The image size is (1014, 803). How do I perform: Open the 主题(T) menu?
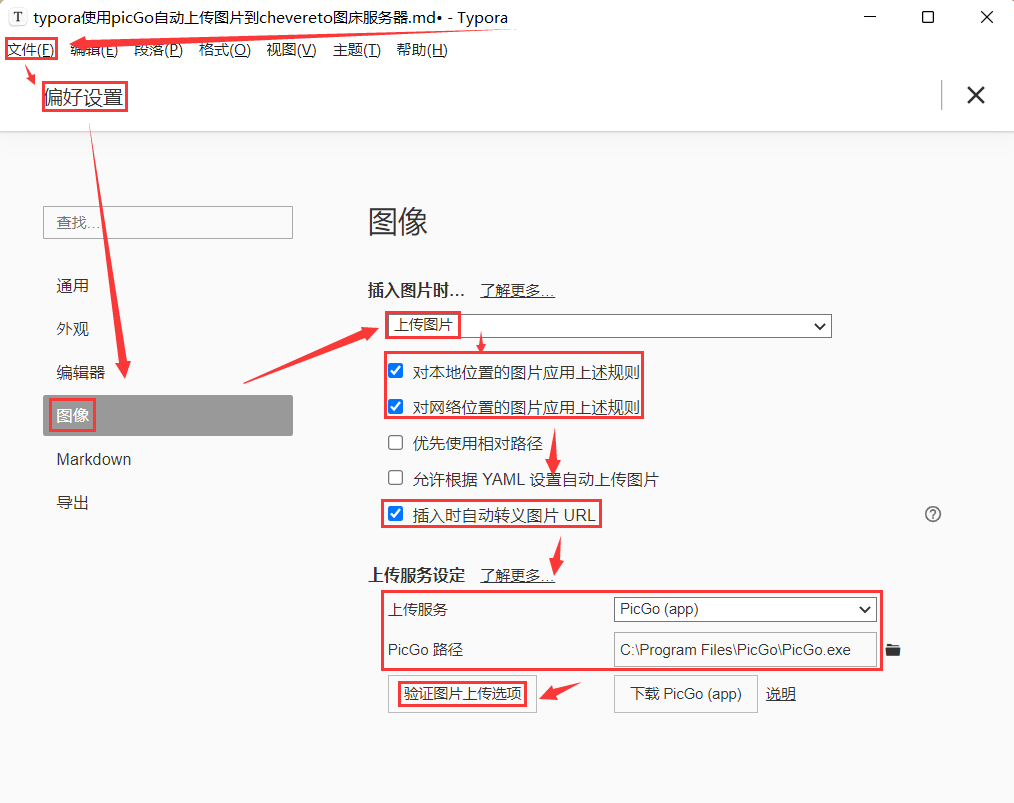356,50
